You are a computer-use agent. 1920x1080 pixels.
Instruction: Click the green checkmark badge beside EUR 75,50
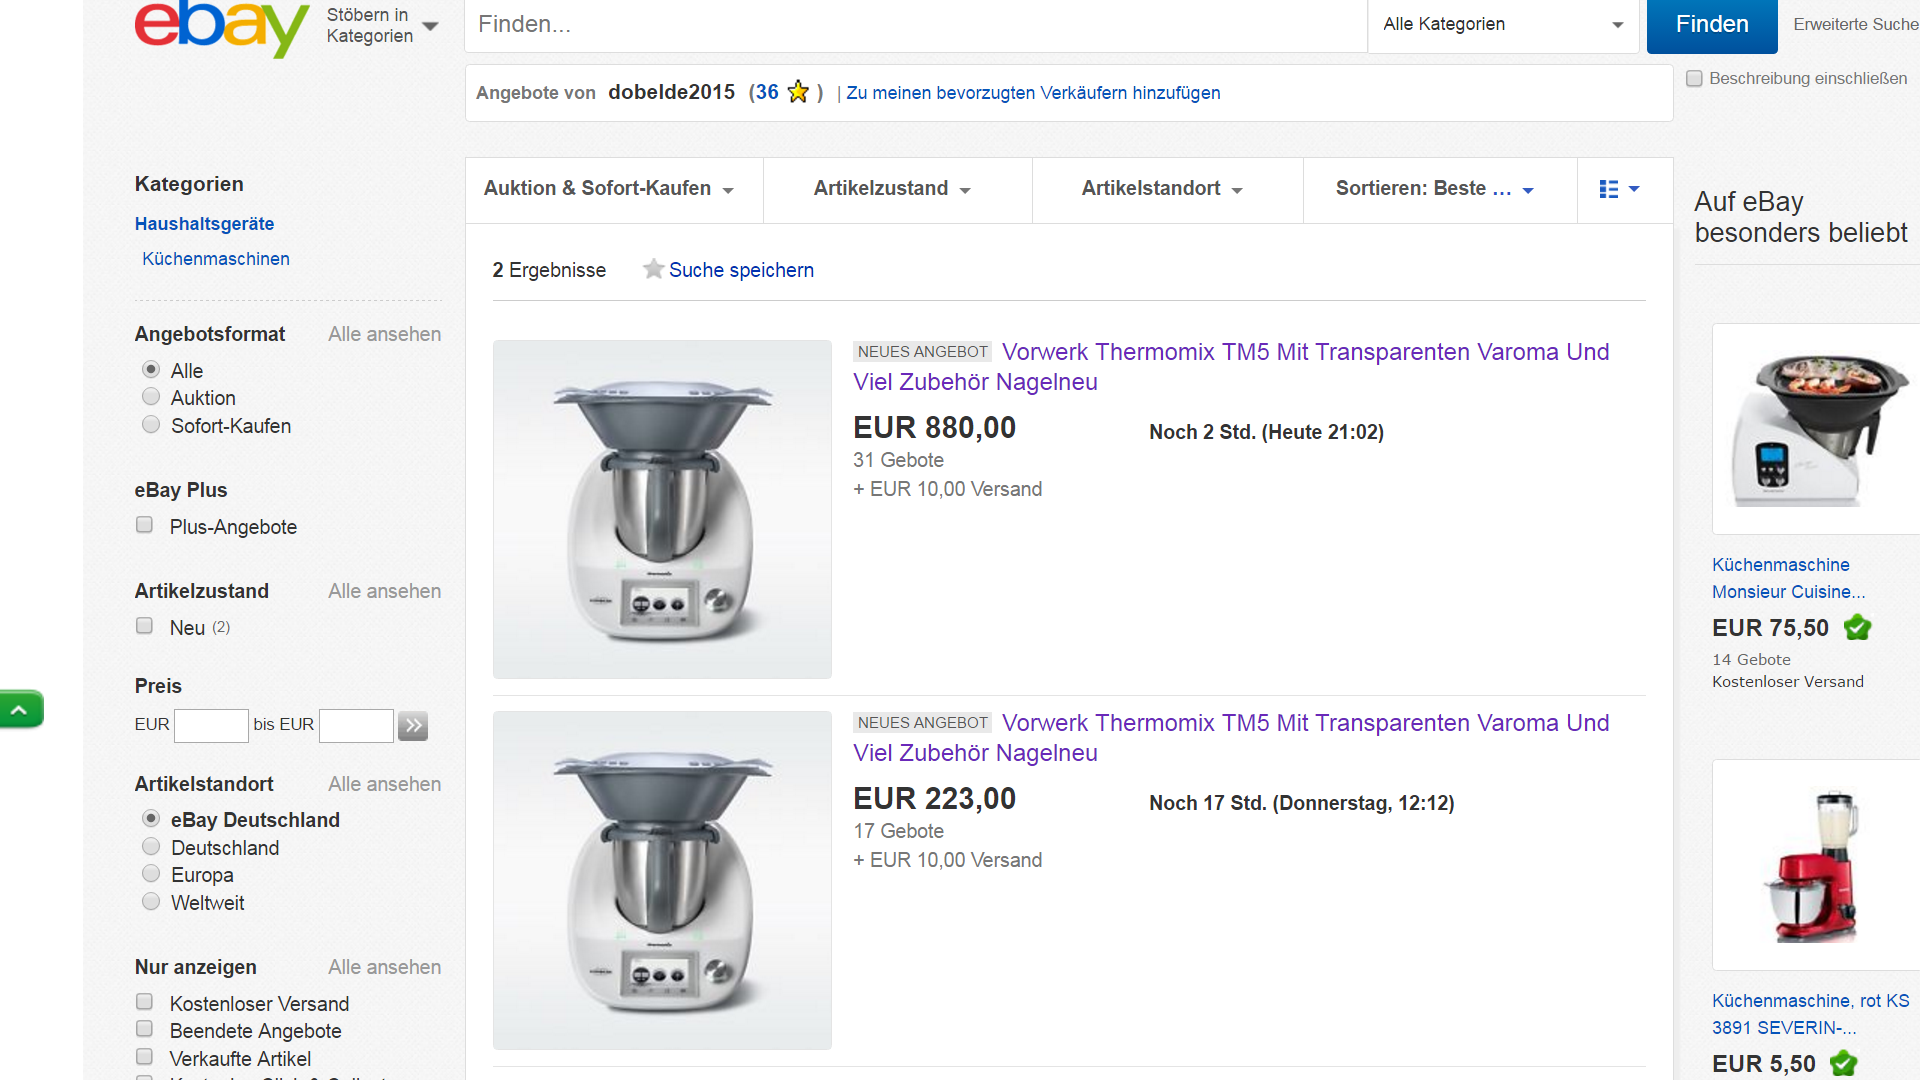1857,628
